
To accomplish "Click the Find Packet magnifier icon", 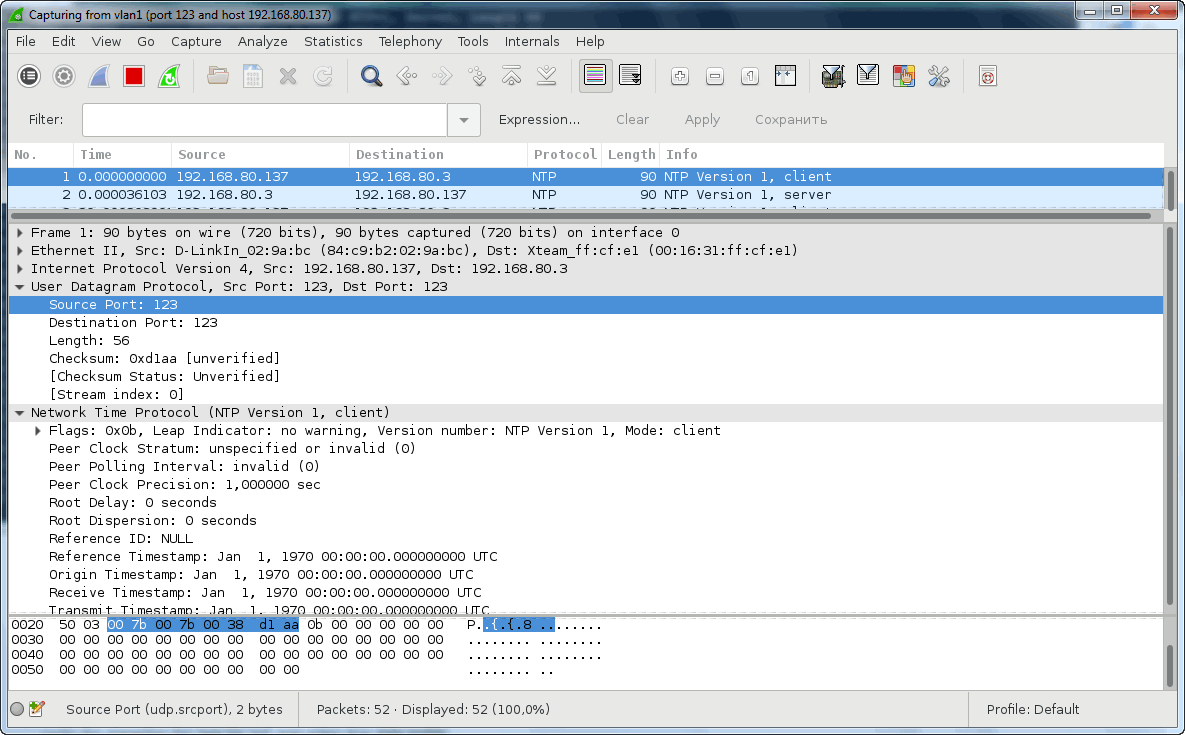I will coord(372,76).
